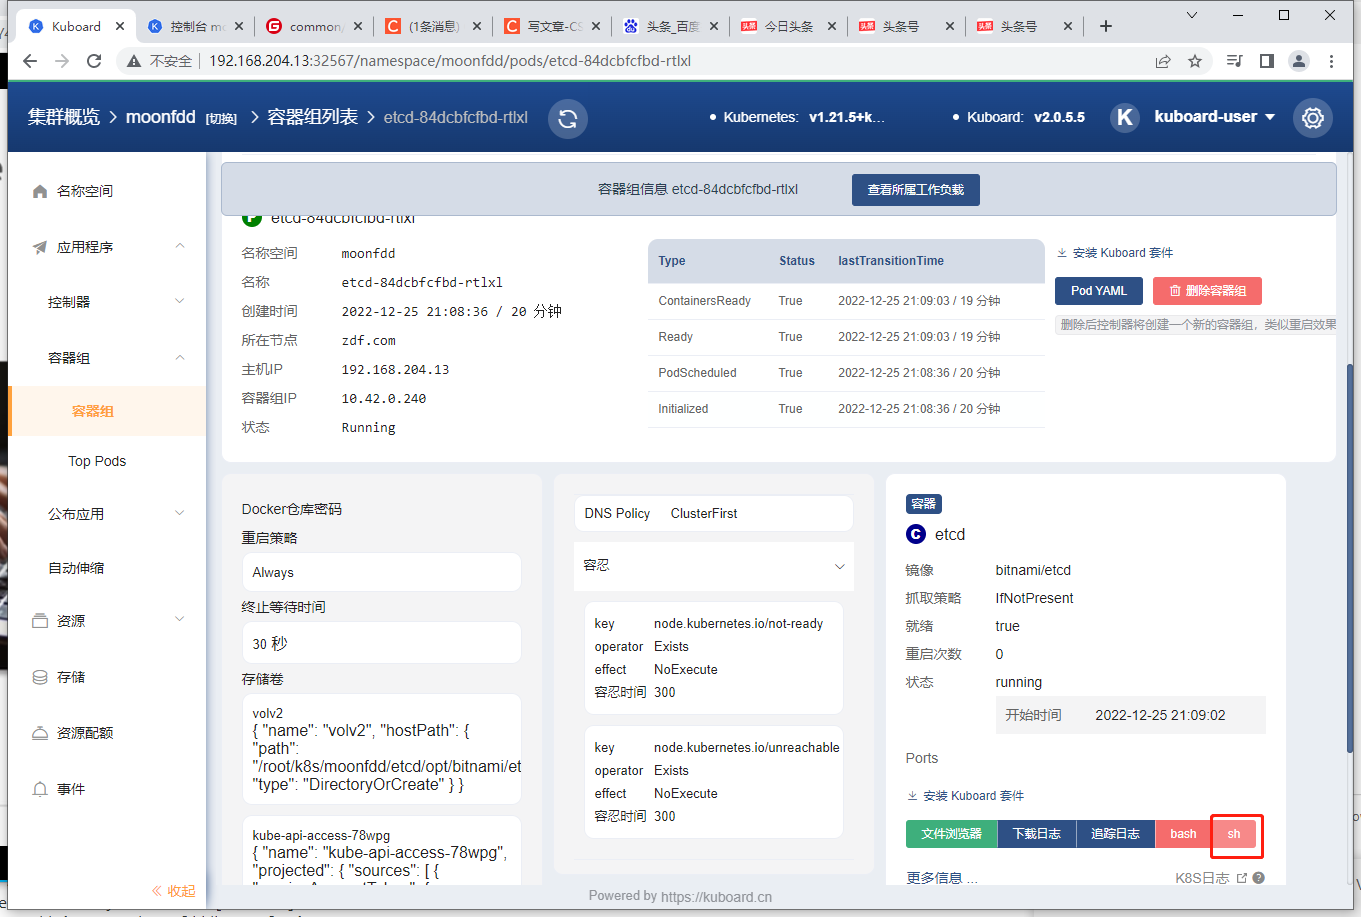The width and height of the screenshot is (1361, 917).
Task: Expand the 容忍 tolerations section
Action: coord(714,566)
